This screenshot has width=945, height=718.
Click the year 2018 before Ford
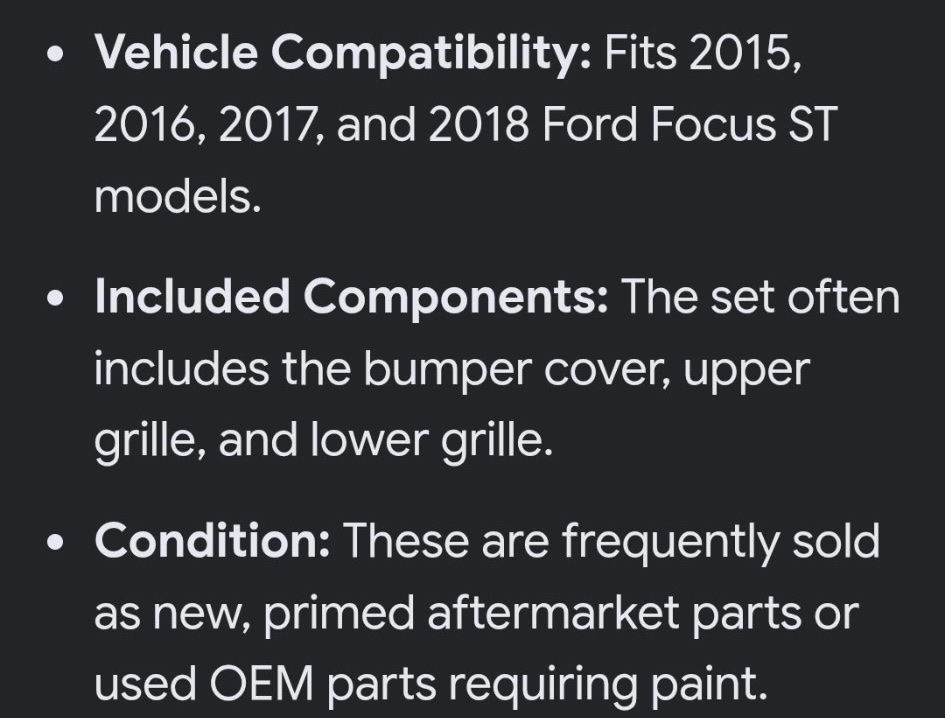click(x=479, y=124)
